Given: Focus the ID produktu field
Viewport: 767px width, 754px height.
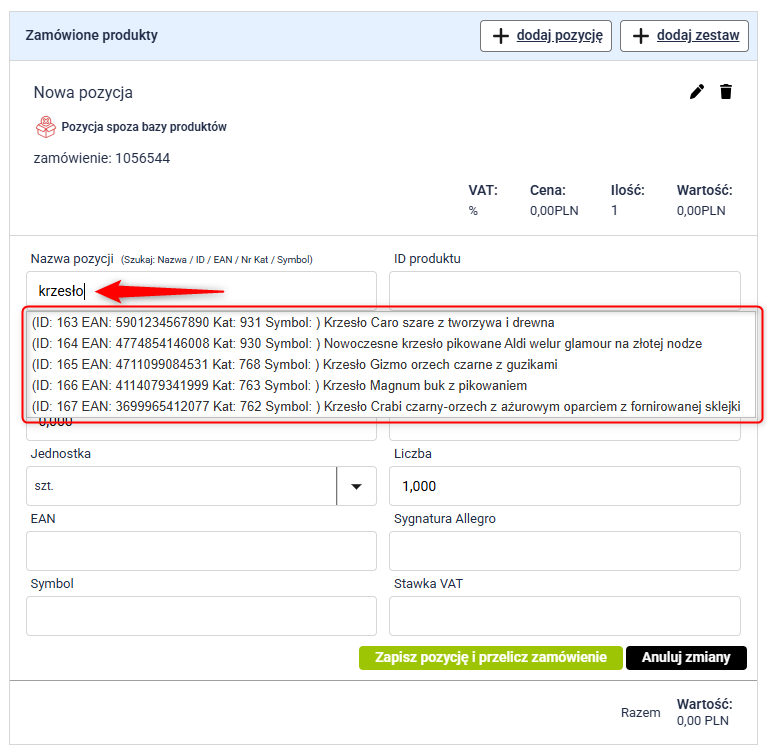Looking at the screenshot, I should [564, 290].
